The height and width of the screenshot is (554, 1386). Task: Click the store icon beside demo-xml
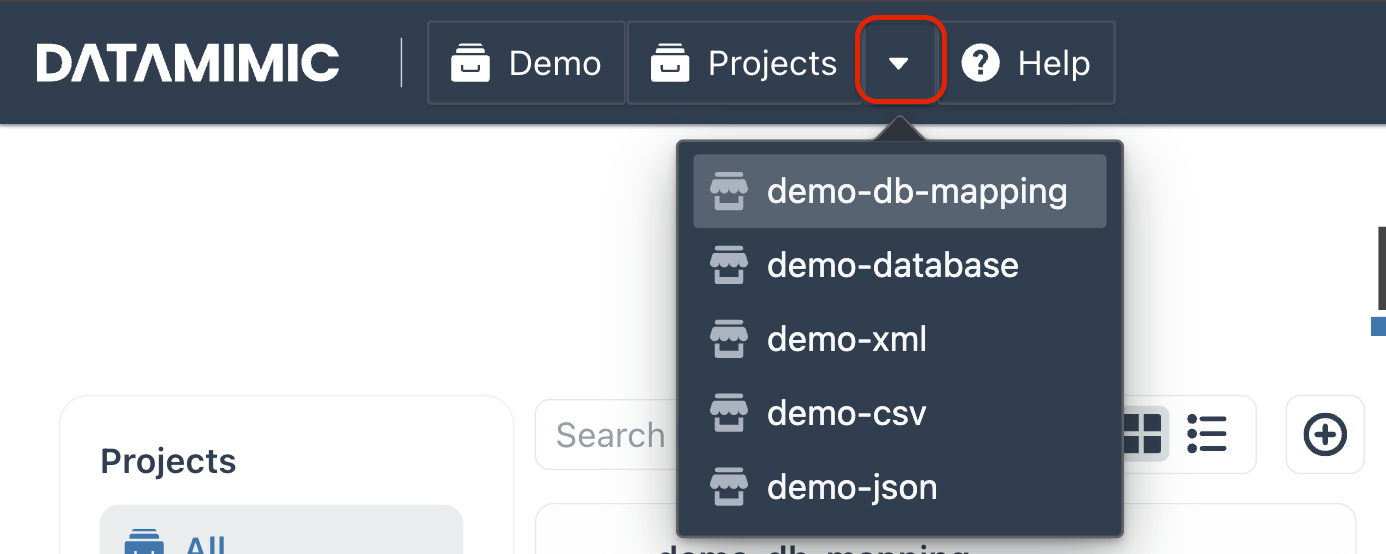tap(729, 339)
